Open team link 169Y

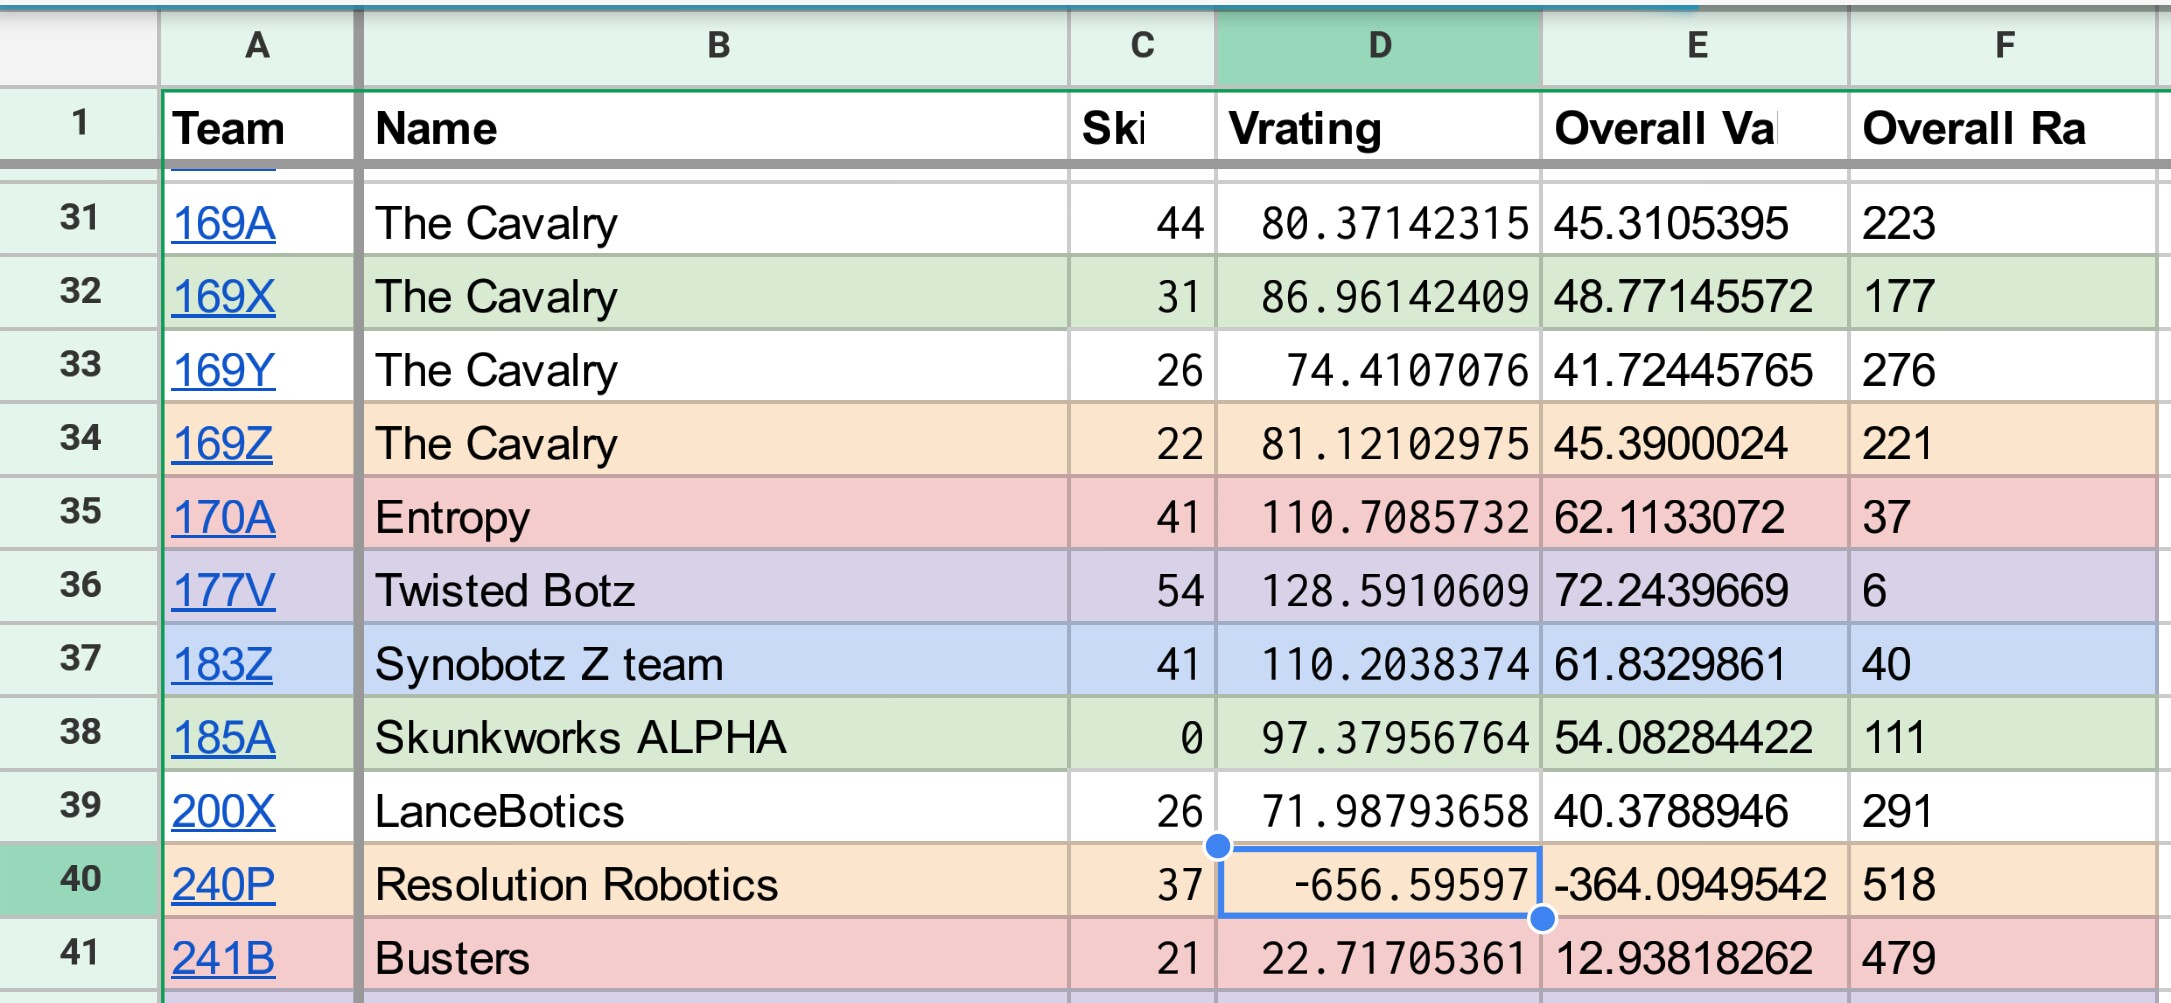tap(223, 370)
